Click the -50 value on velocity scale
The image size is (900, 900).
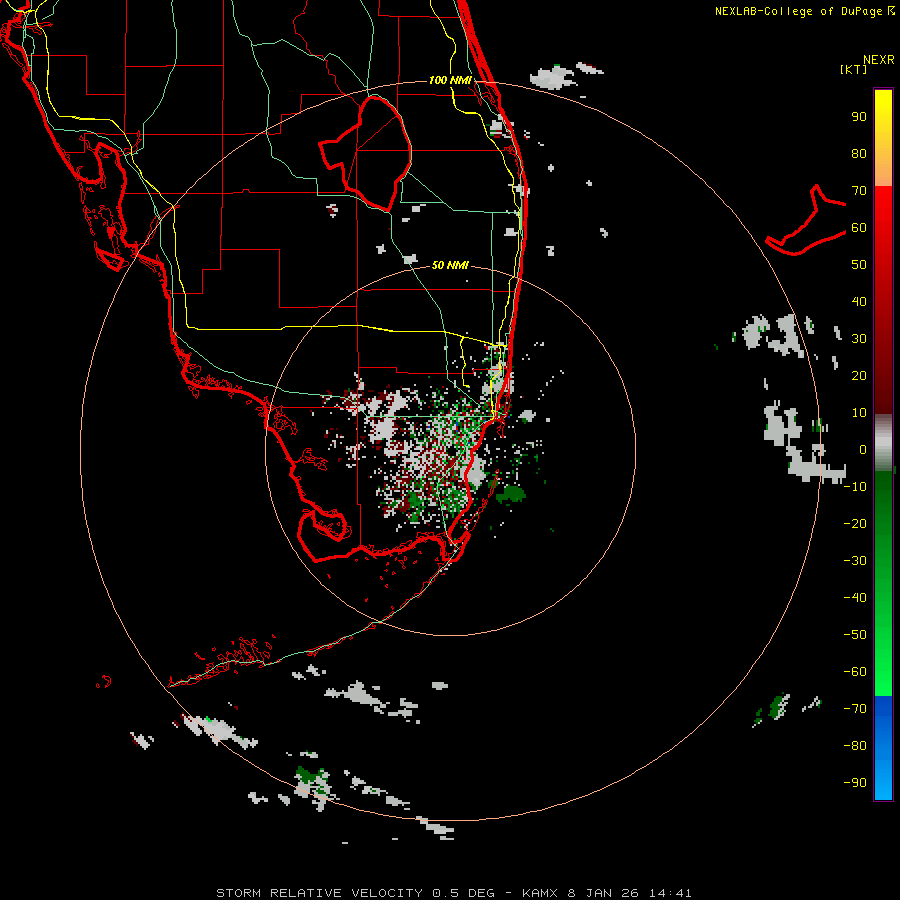(x=855, y=635)
